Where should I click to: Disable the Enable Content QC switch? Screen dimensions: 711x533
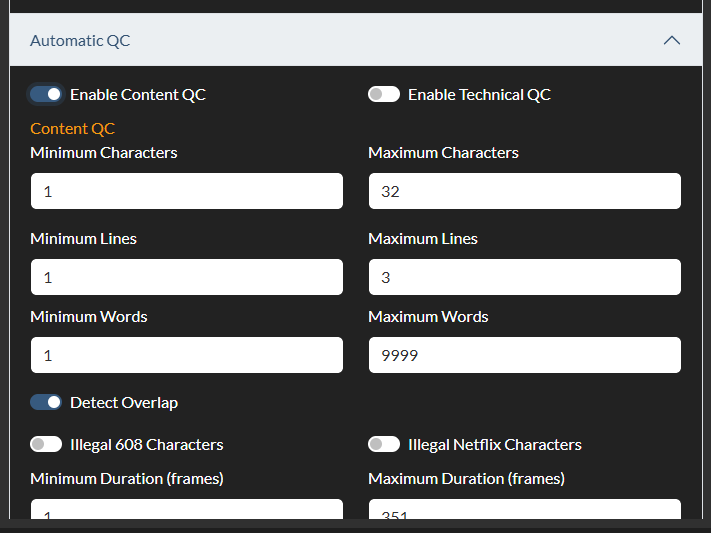(x=46, y=94)
